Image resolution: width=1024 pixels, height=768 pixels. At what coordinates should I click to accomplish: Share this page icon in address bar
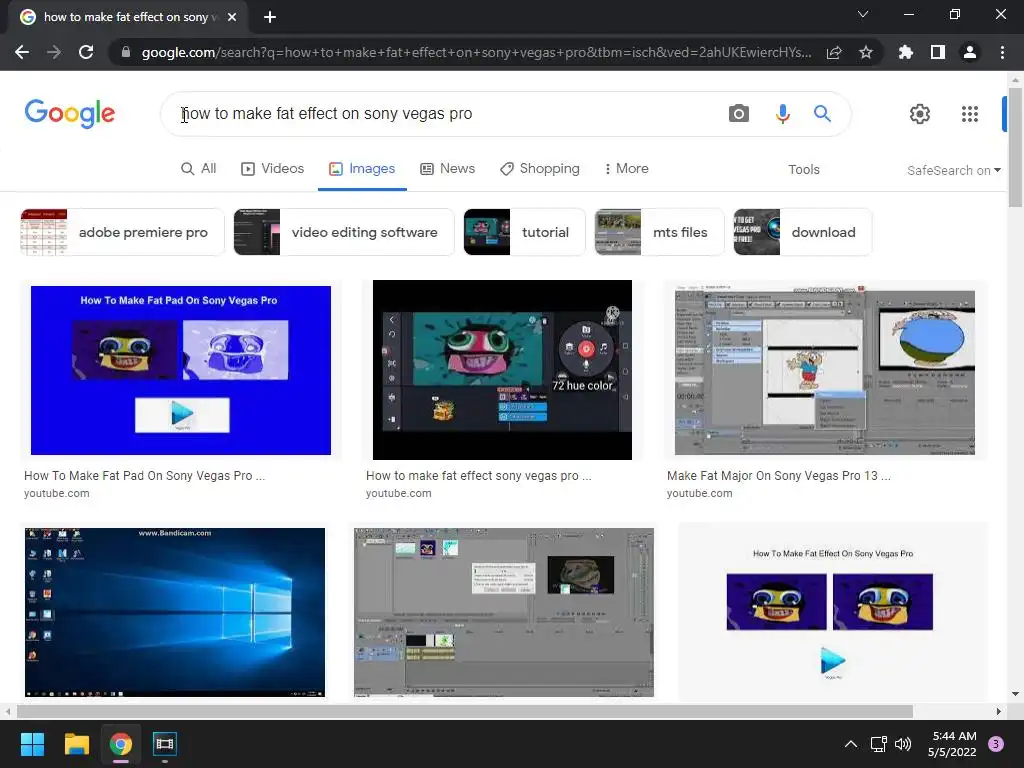pyautogui.click(x=834, y=52)
